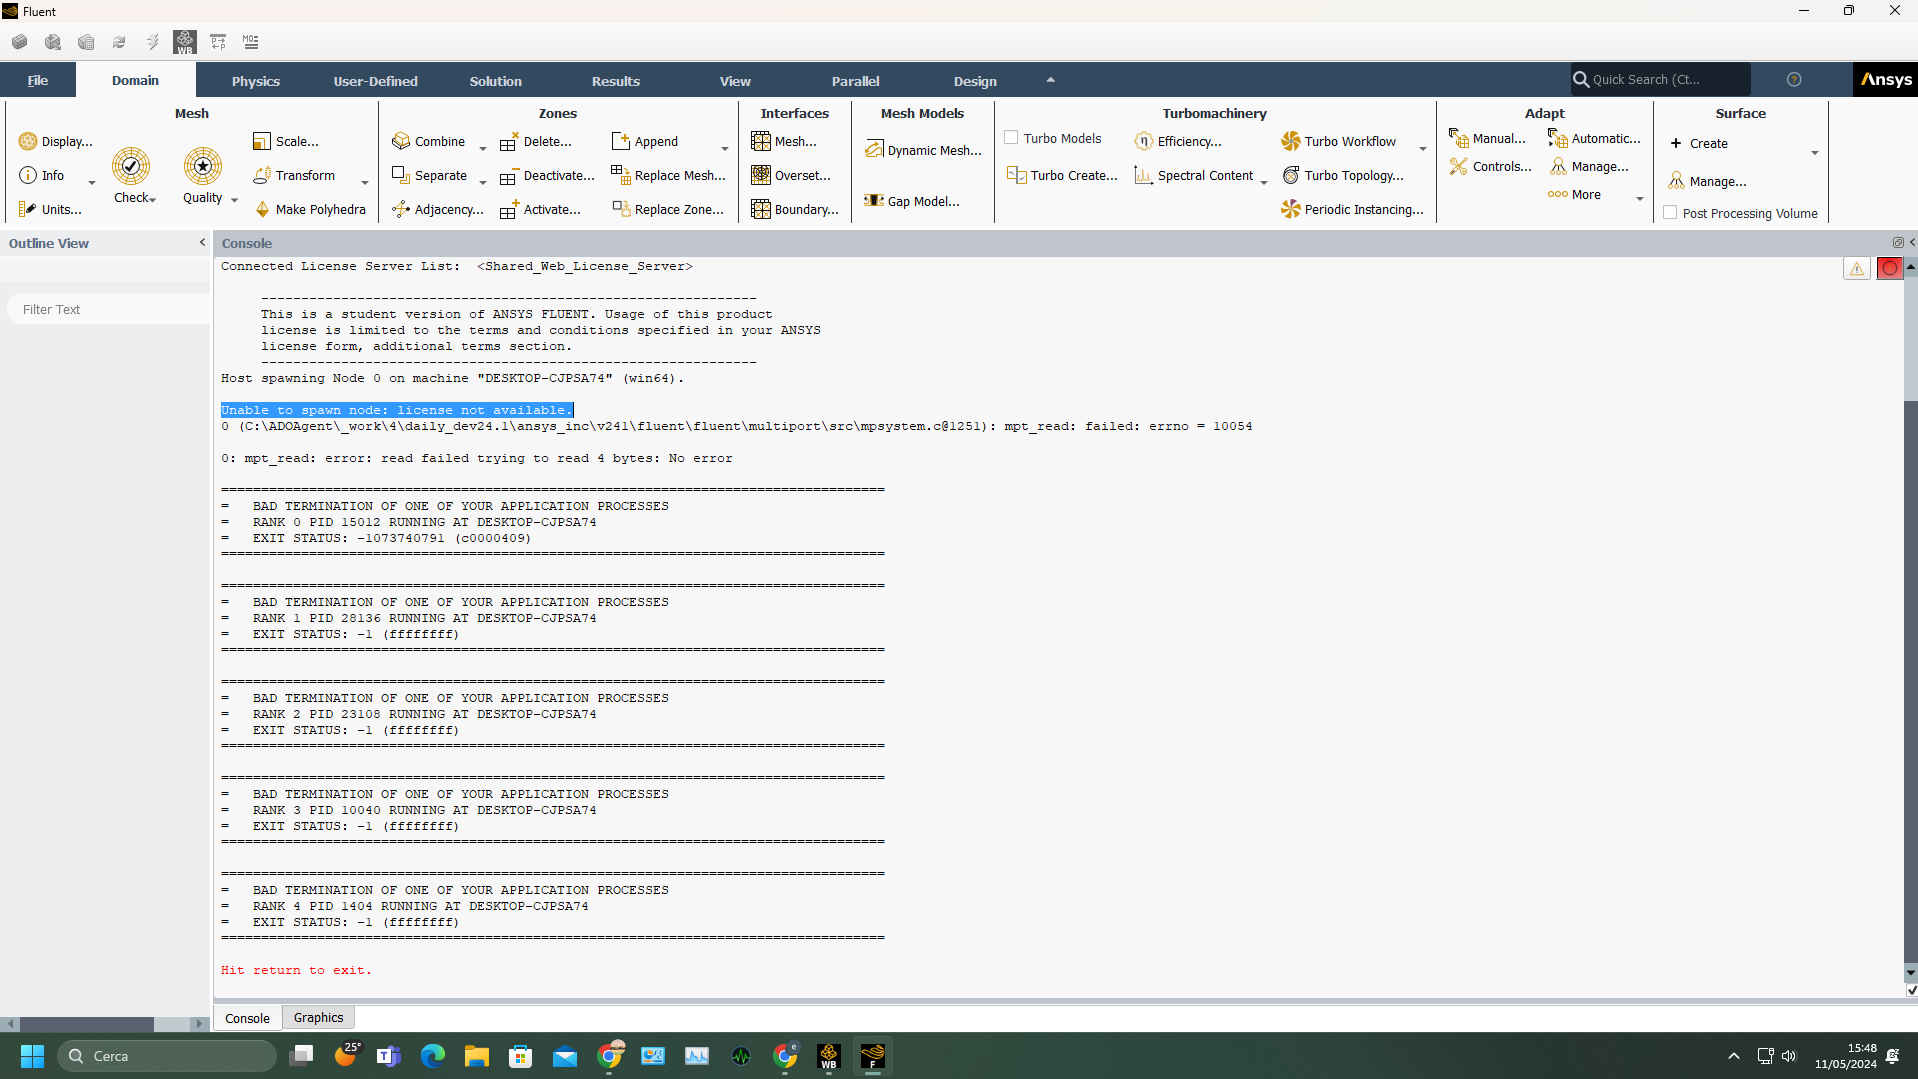Click the Make Polyhedra icon

[263, 209]
